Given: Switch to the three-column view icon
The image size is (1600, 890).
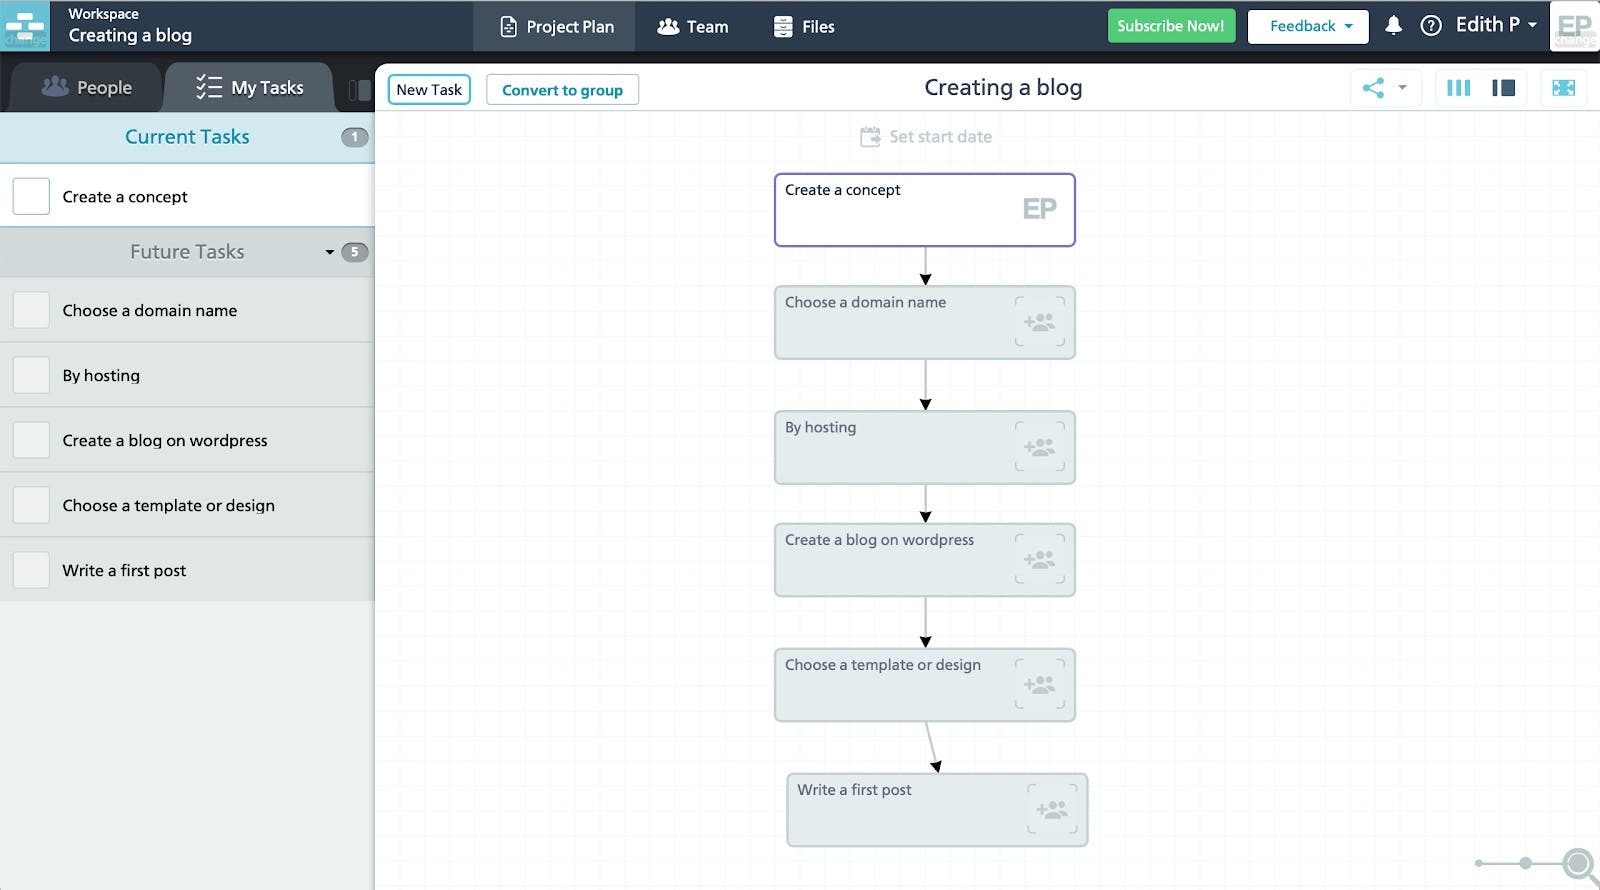Looking at the screenshot, I should (1459, 88).
